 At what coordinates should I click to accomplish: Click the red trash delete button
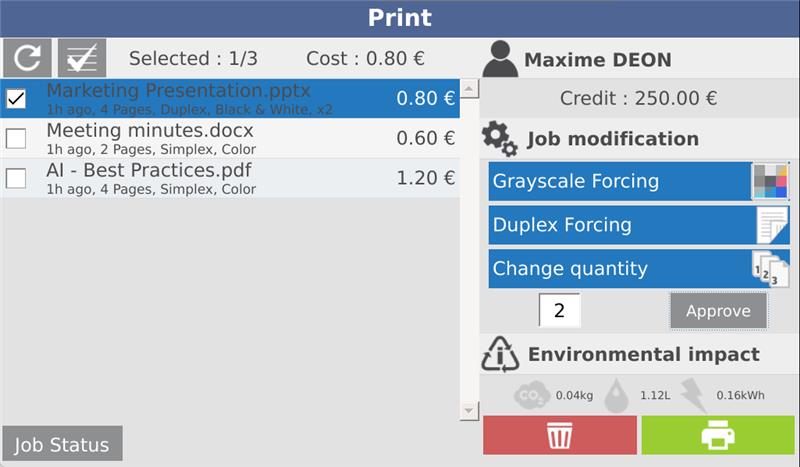560,435
